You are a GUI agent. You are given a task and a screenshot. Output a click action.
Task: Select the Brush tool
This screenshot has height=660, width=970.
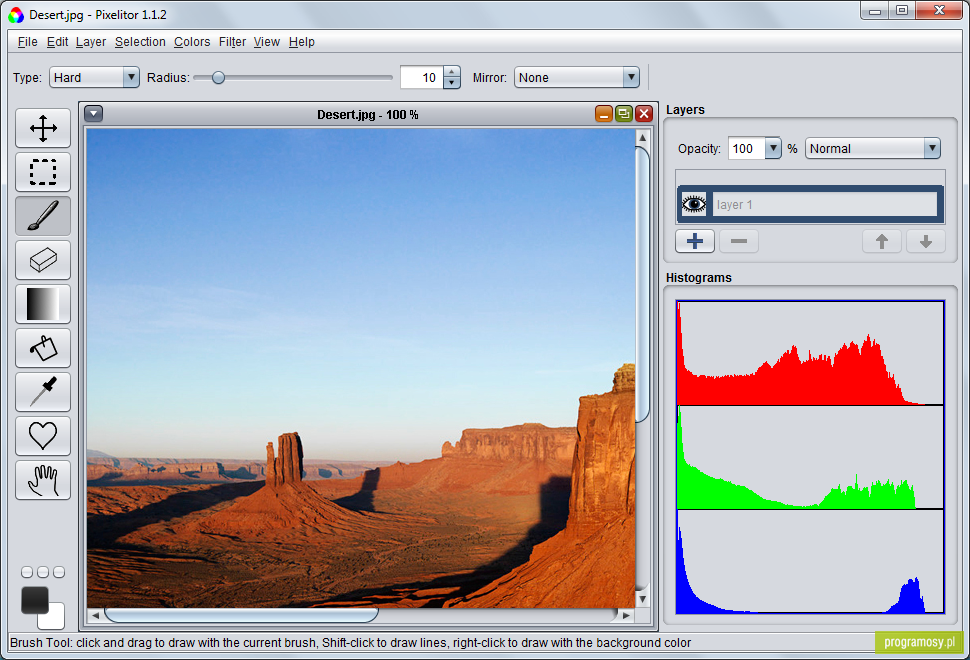point(43,216)
